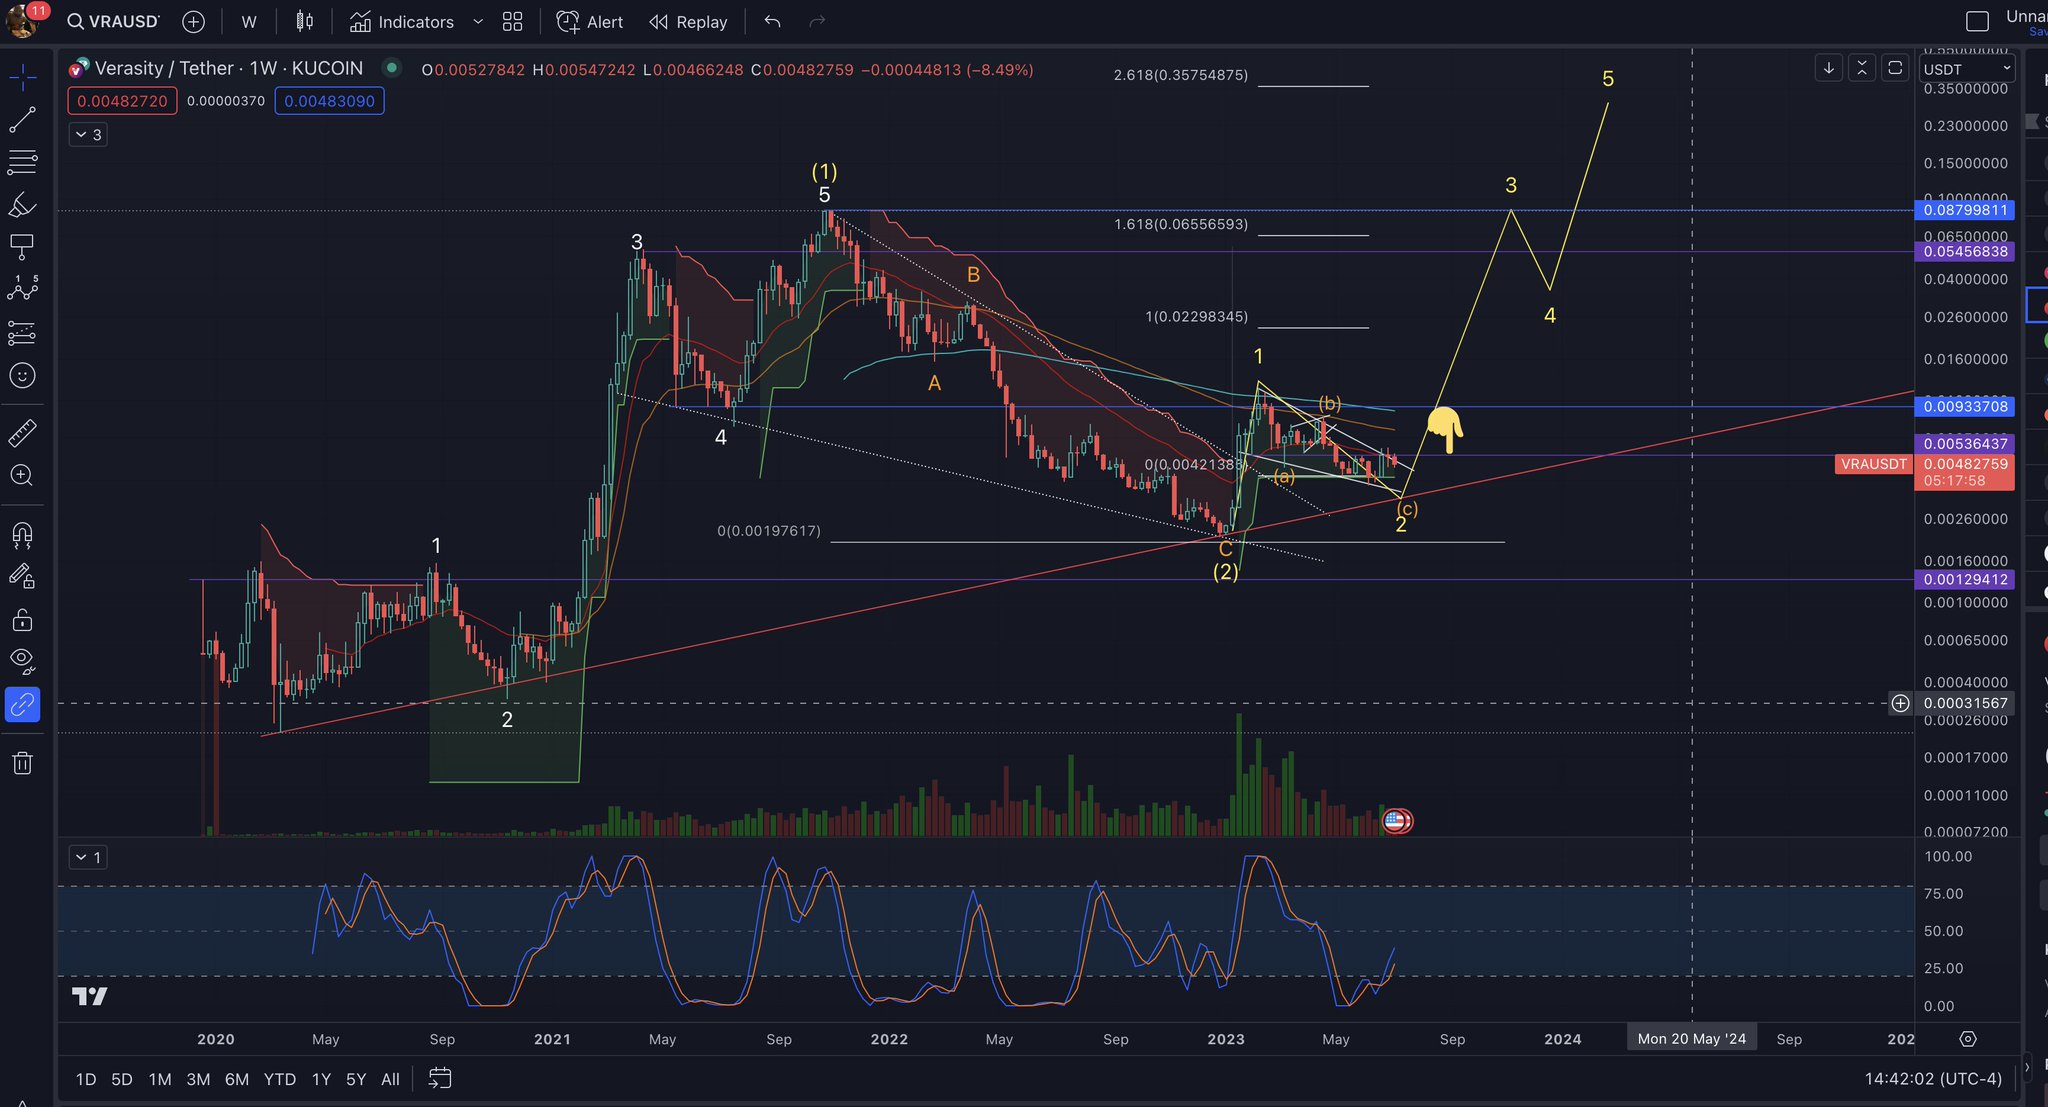Viewport: 2048px width, 1107px height.
Task: Open the Indicators dropdown arrow
Action: (477, 21)
